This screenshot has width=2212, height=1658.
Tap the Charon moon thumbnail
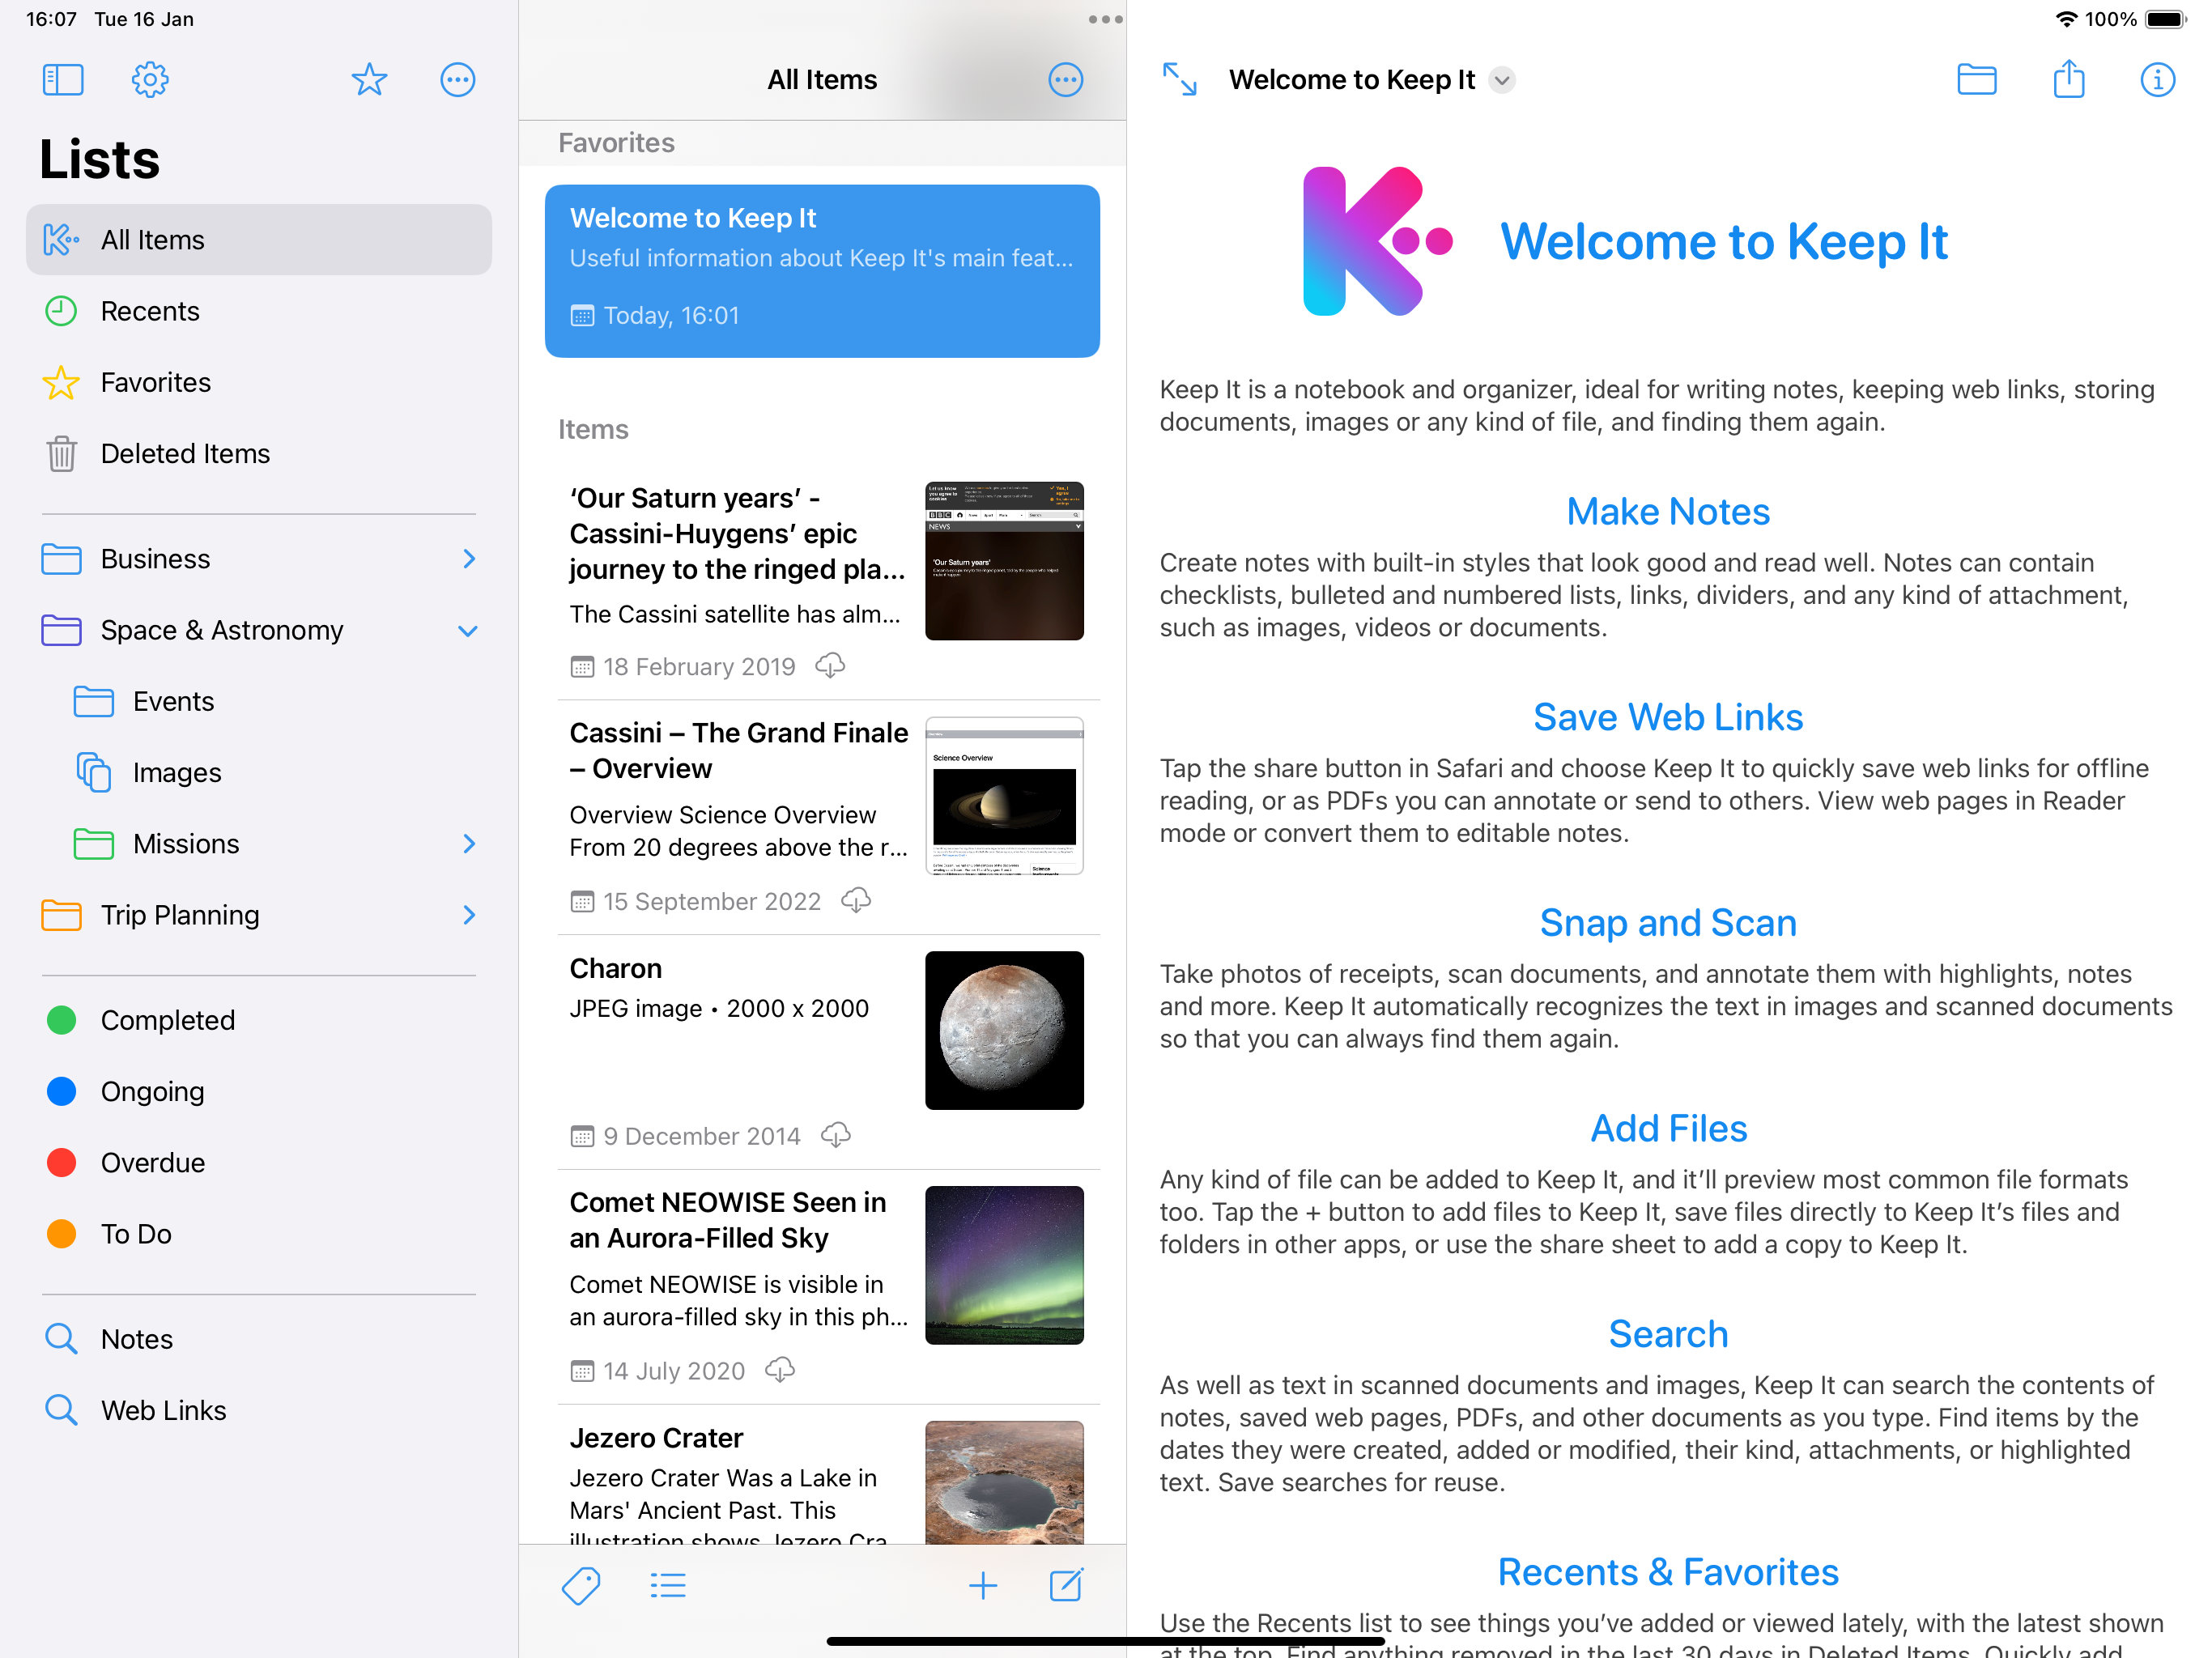tap(1004, 1030)
